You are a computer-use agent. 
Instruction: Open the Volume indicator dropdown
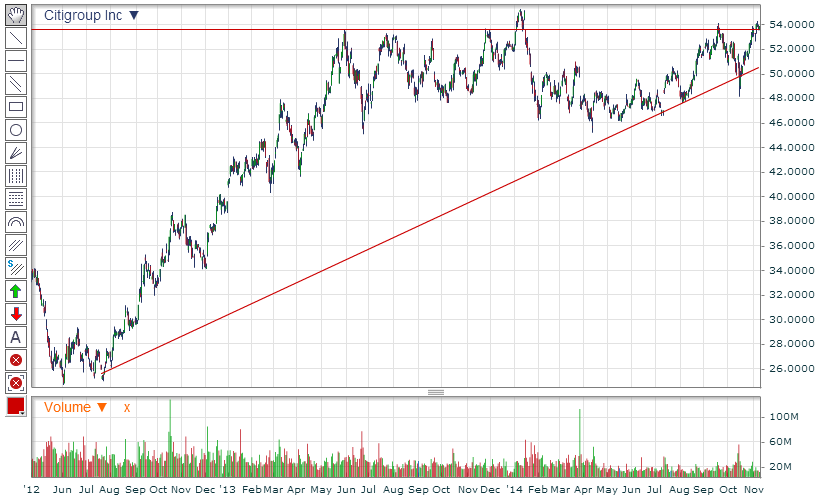[x=102, y=407]
